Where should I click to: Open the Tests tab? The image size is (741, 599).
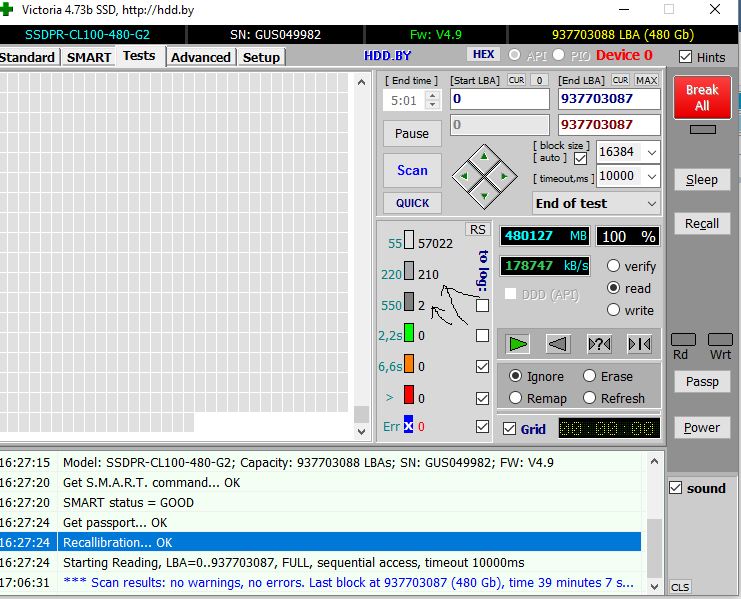pyautogui.click(x=139, y=56)
